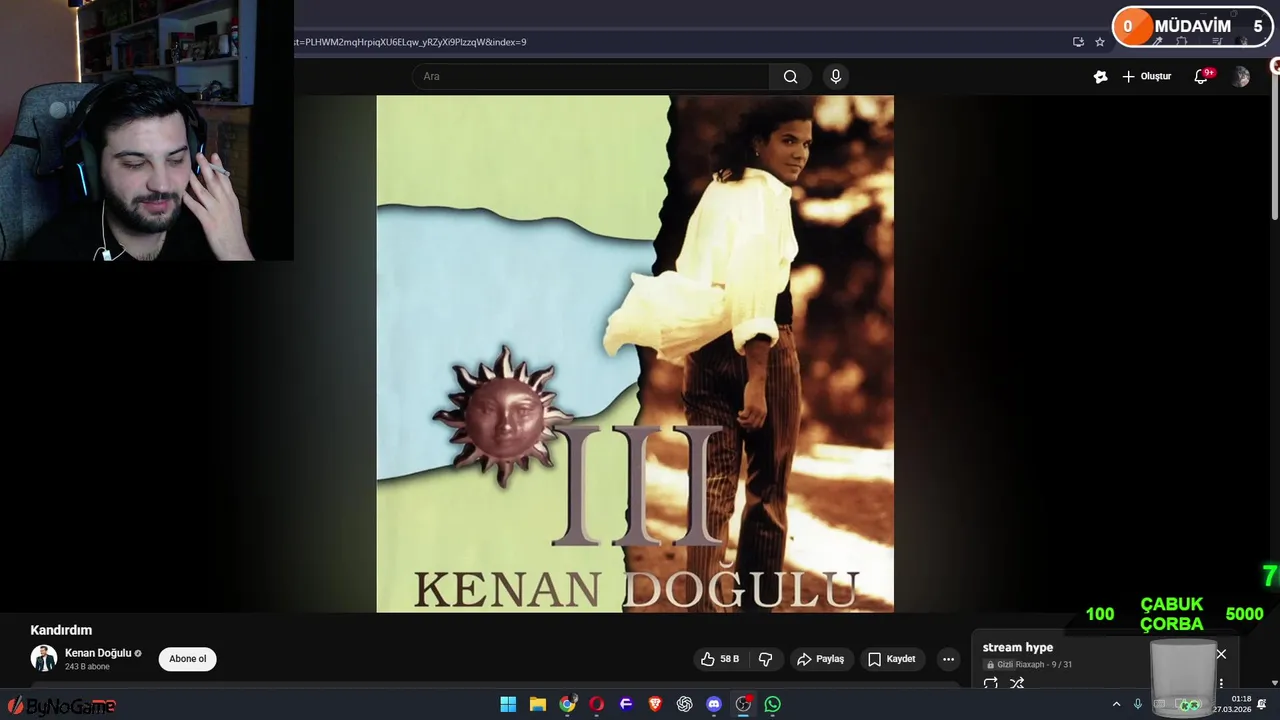Image resolution: width=1280 pixels, height=720 pixels.
Task: Open Discord from taskbar
Action: click(714, 704)
